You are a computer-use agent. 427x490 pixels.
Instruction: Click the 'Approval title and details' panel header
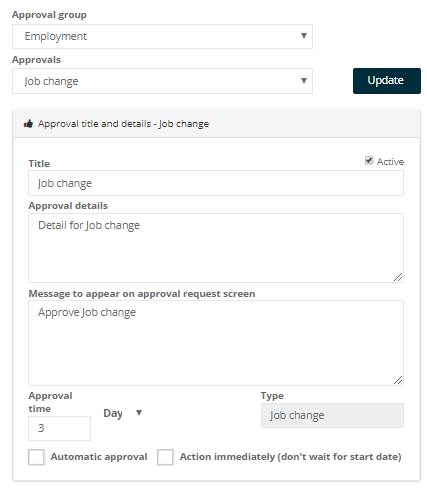coord(216,124)
